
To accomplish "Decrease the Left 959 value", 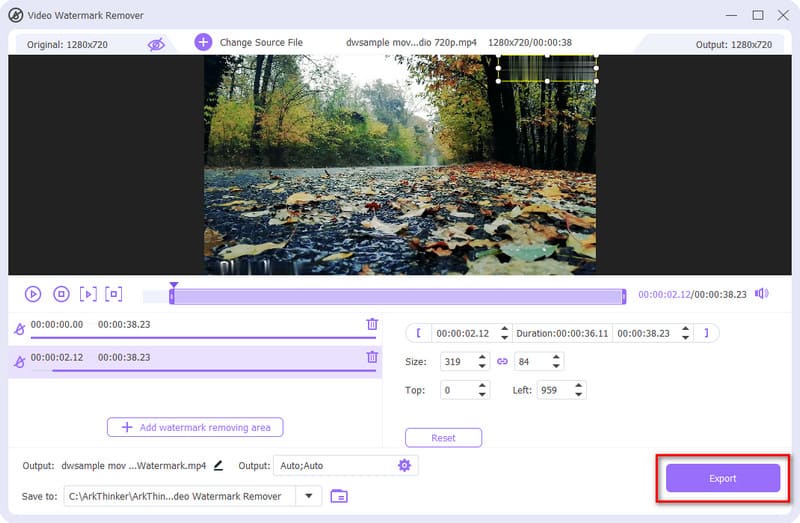I will point(579,394).
